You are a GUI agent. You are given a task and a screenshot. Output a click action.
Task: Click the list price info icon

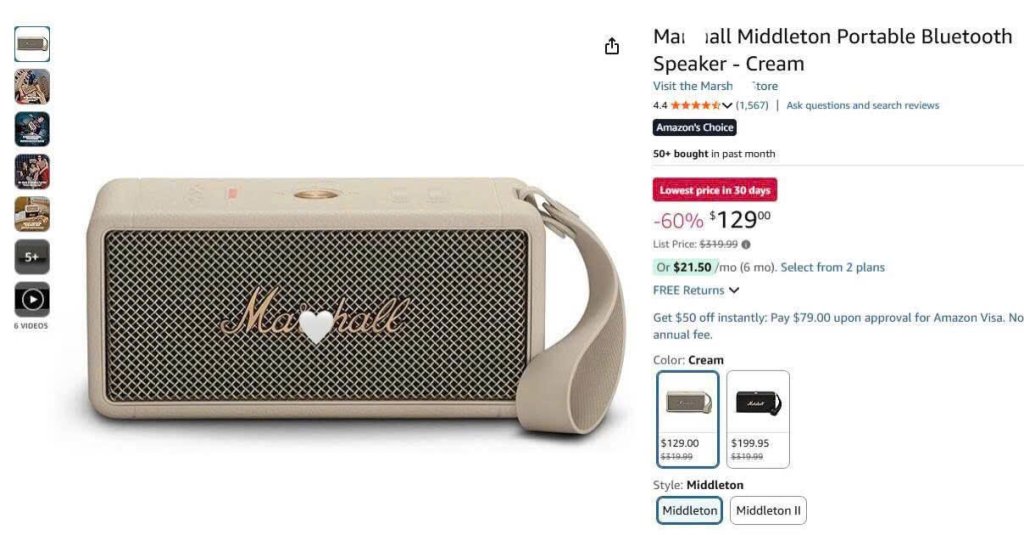coord(746,244)
